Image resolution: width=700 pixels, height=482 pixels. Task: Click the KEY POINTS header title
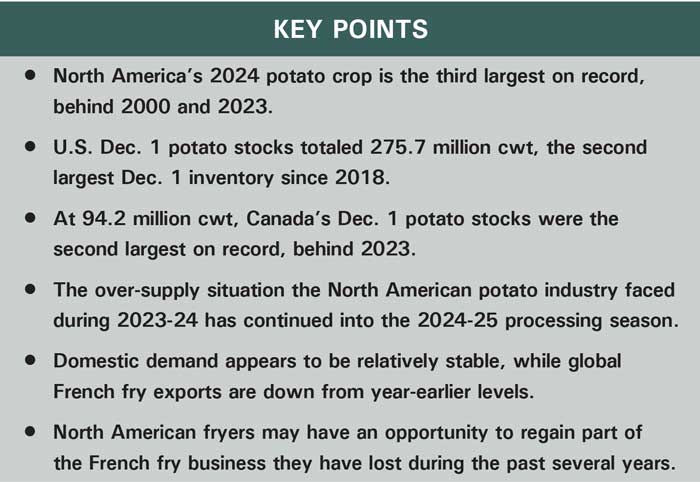[350, 29]
